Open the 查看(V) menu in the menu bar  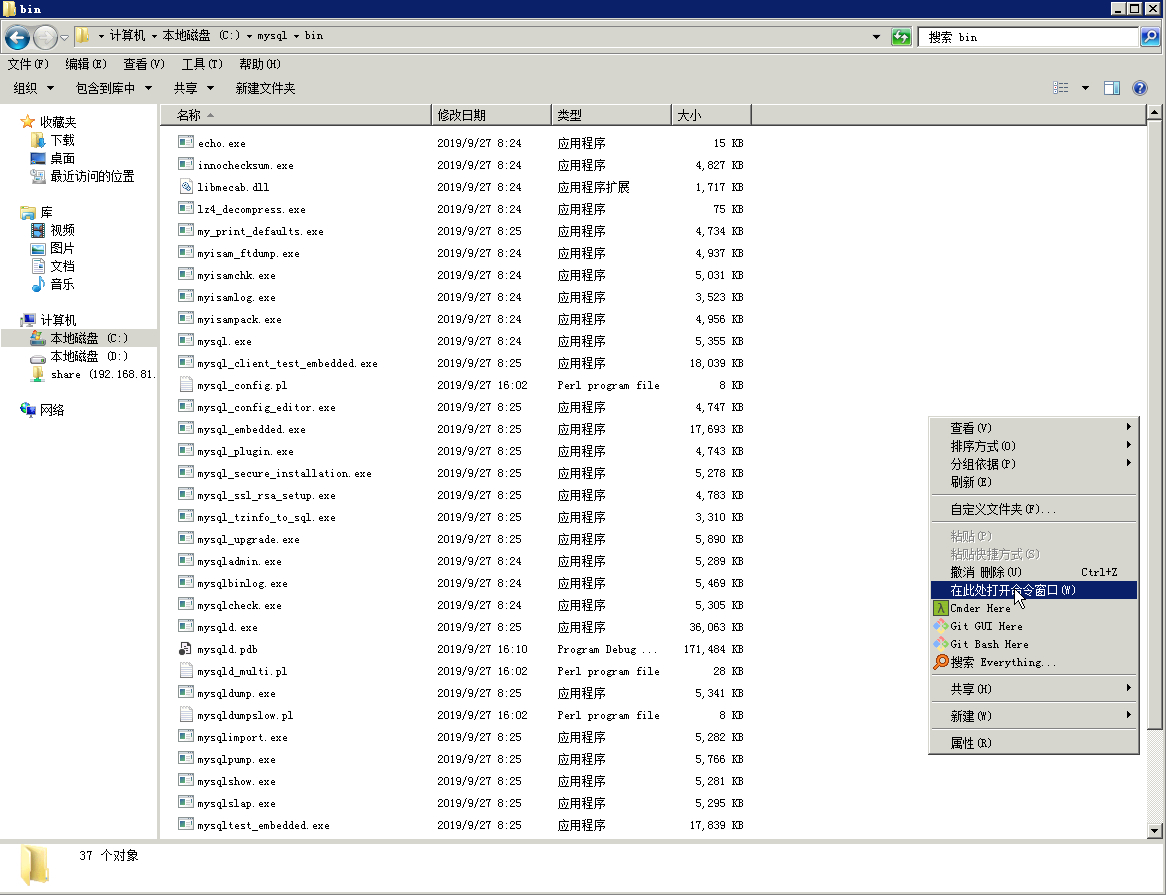tap(144, 64)
